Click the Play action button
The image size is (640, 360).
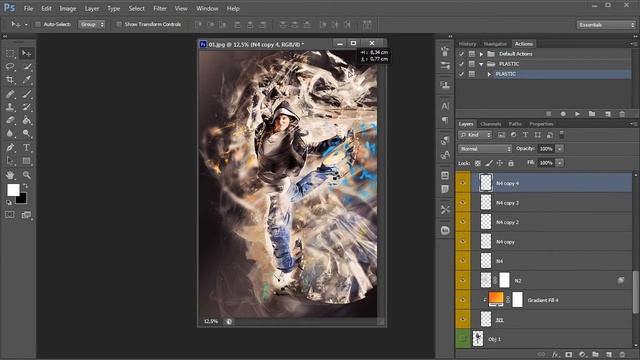pos(577,114)
